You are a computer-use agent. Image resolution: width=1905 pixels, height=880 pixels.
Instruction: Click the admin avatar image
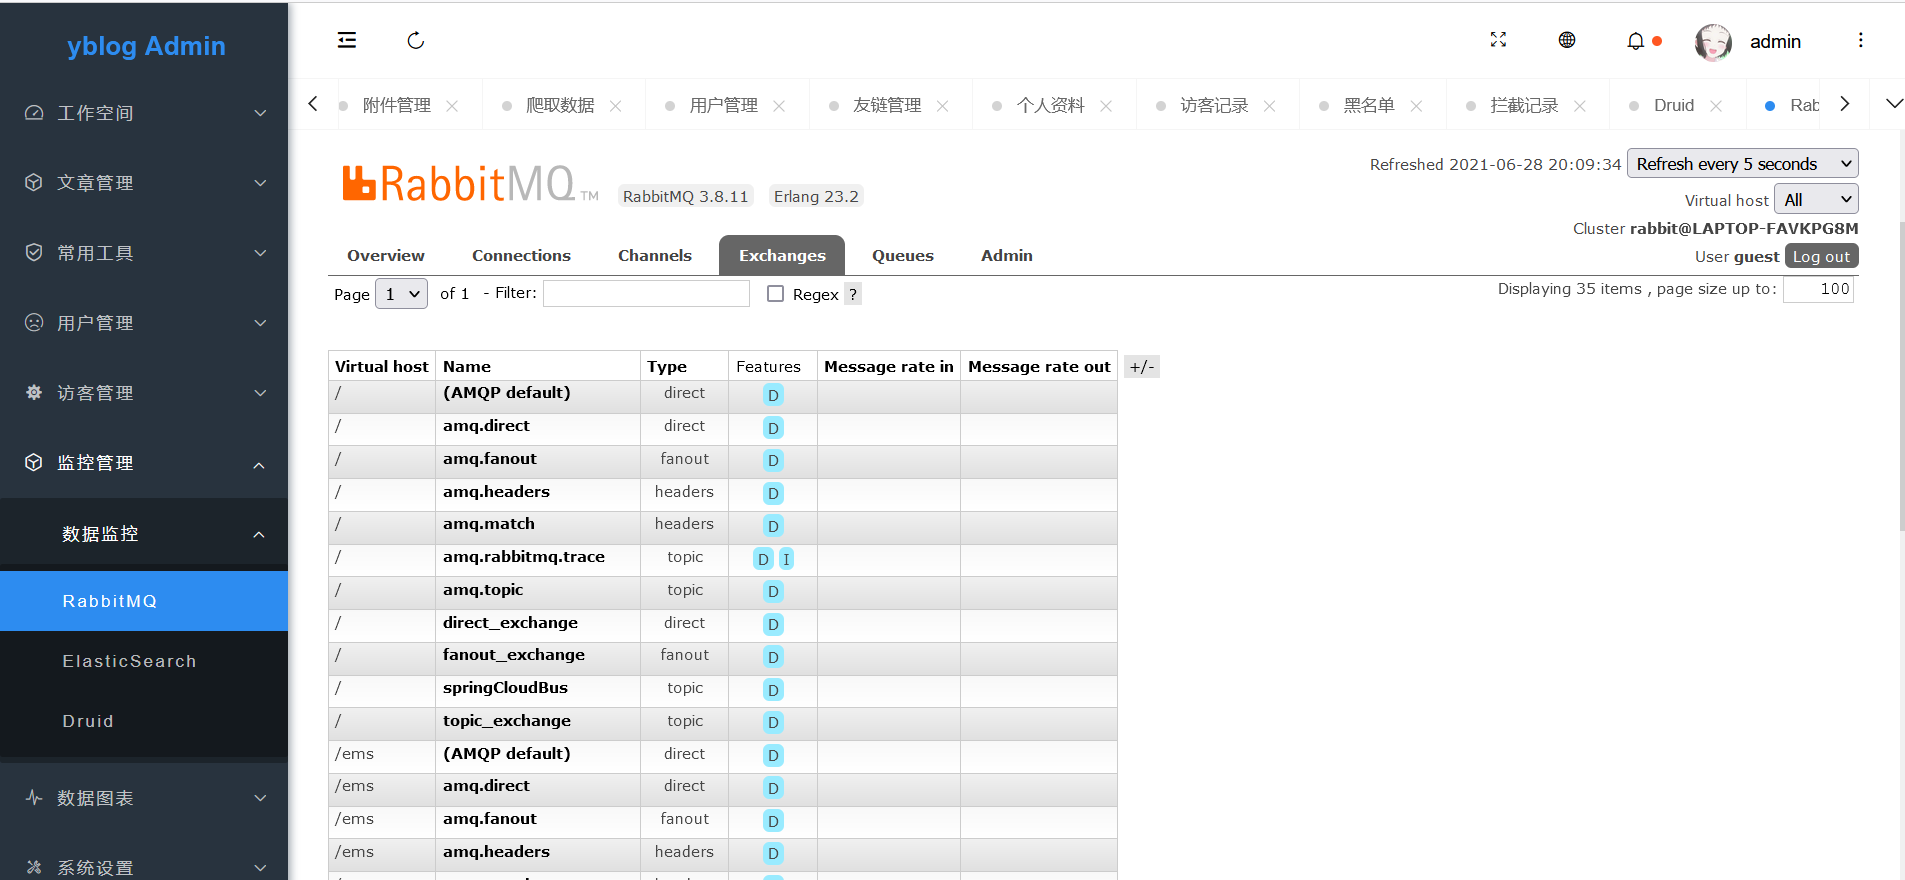point(1713,42)
